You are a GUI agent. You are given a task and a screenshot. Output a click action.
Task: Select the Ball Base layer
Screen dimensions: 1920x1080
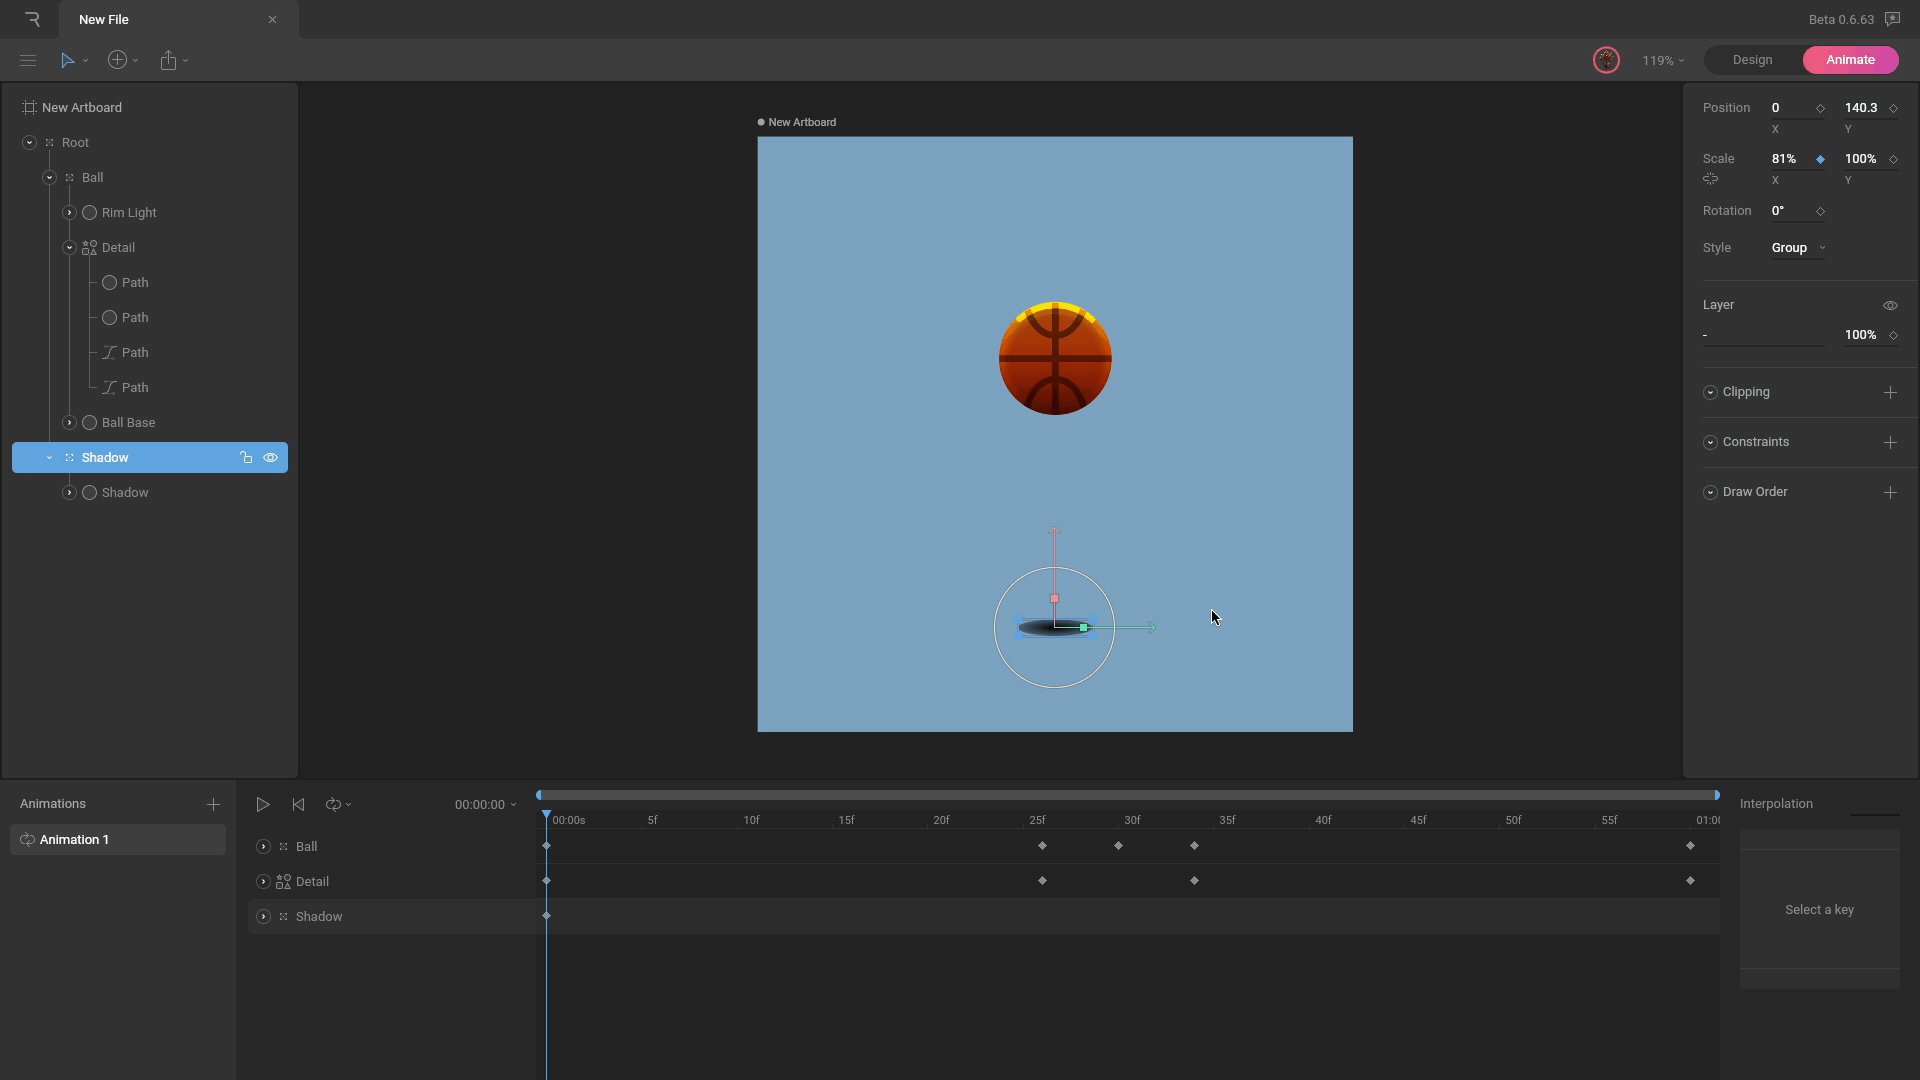[128, 423]
